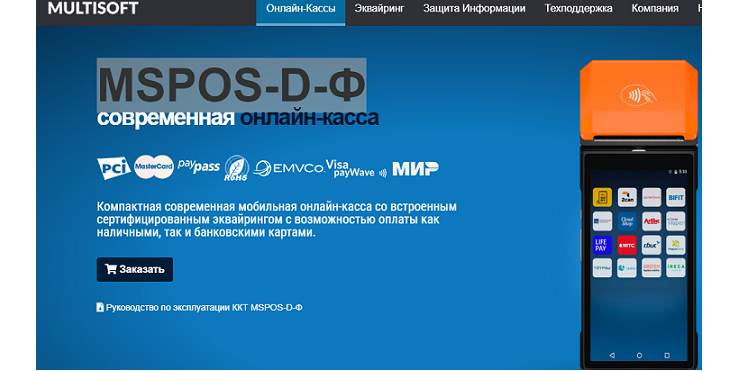Click the orange MSPOS device image
739x371 pixels.
[639, 214]
